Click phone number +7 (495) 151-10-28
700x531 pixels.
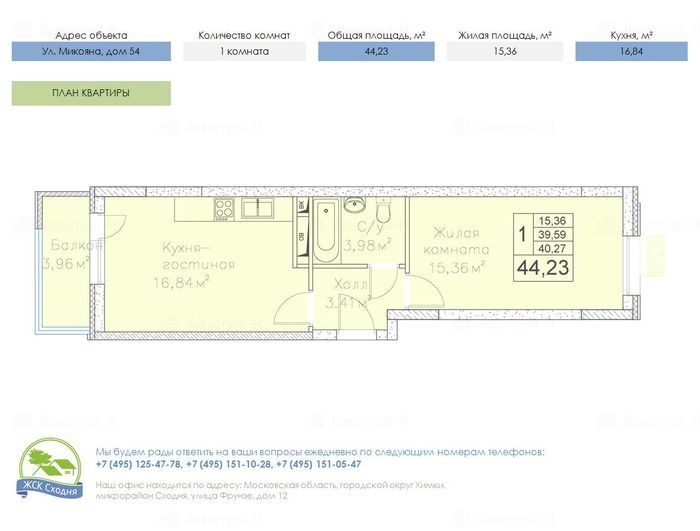click(229, 464)
